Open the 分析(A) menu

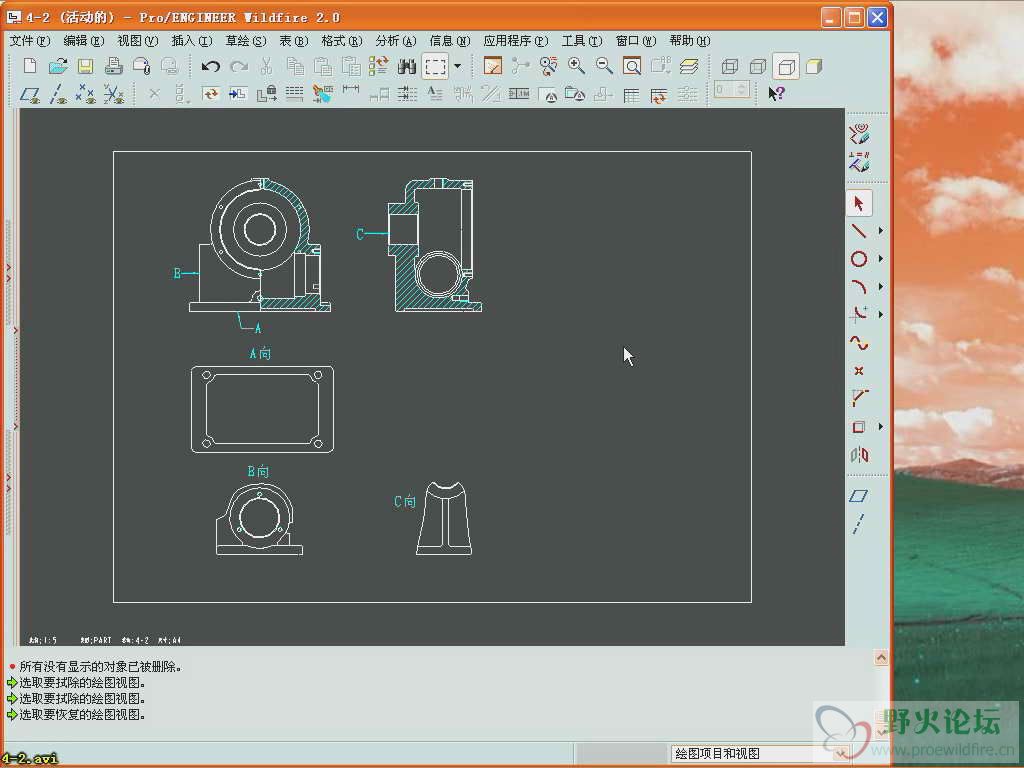(396, 40)
